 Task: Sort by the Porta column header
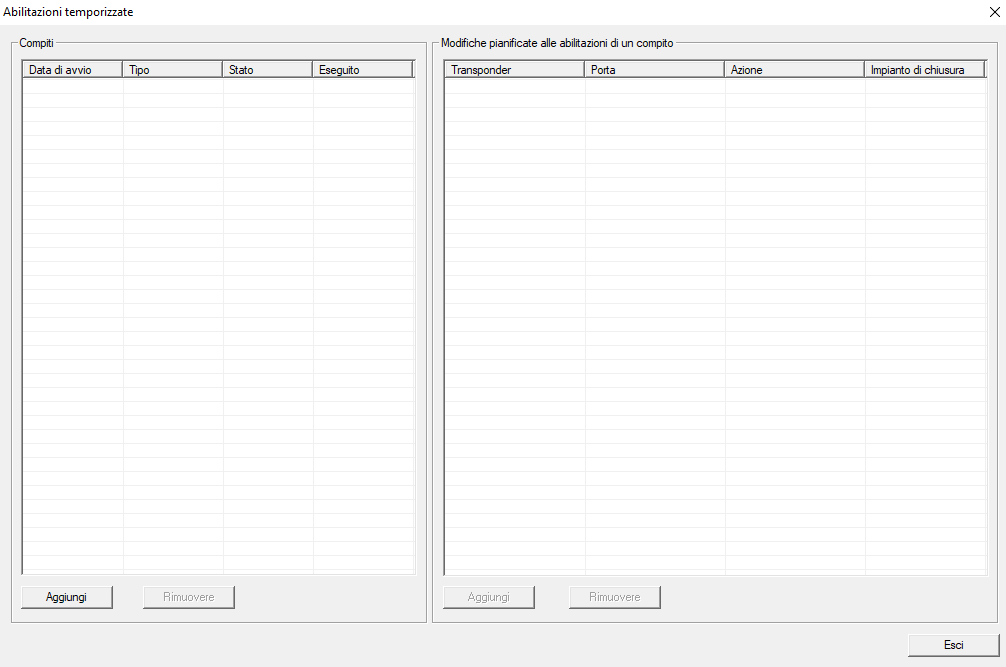(654, 70)
